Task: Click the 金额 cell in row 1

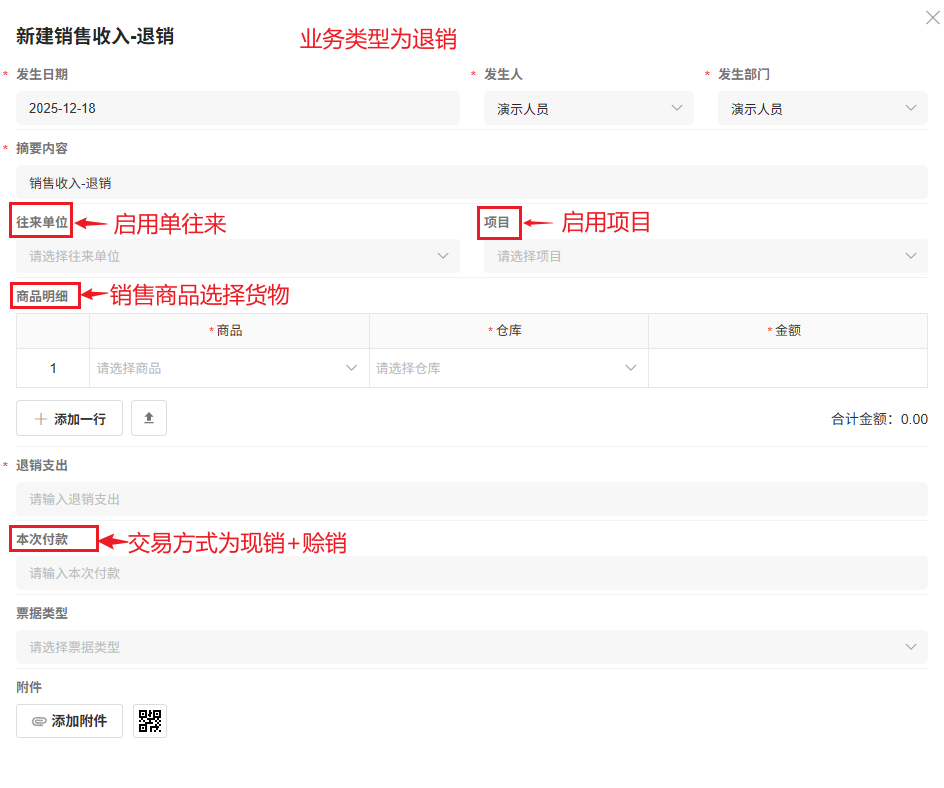Action: pos(788,368)
